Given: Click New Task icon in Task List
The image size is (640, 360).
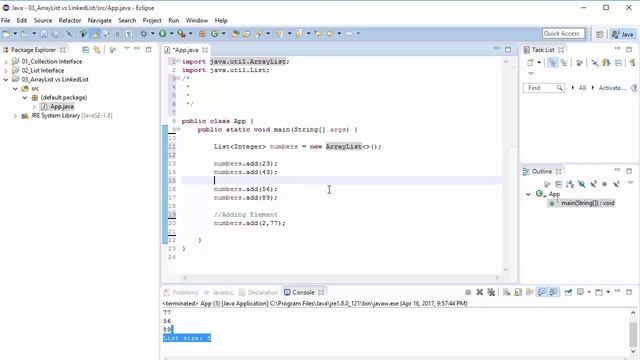Looking at the screenshot, I should coord(530,62).
